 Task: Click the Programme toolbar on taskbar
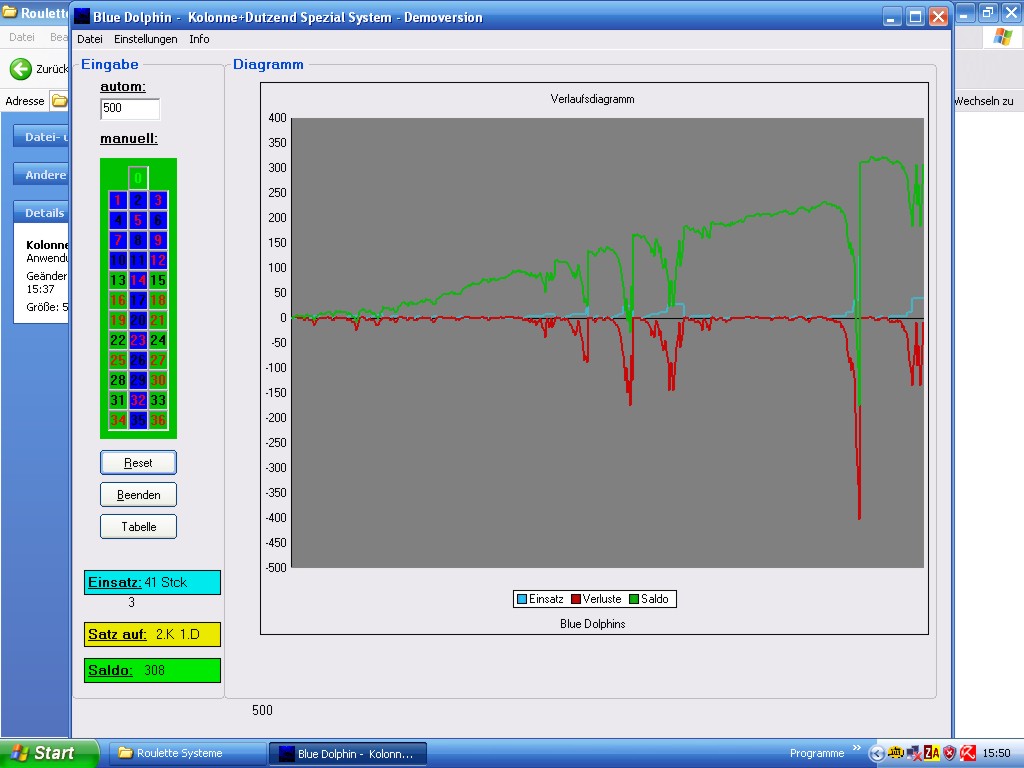[816, 754]
